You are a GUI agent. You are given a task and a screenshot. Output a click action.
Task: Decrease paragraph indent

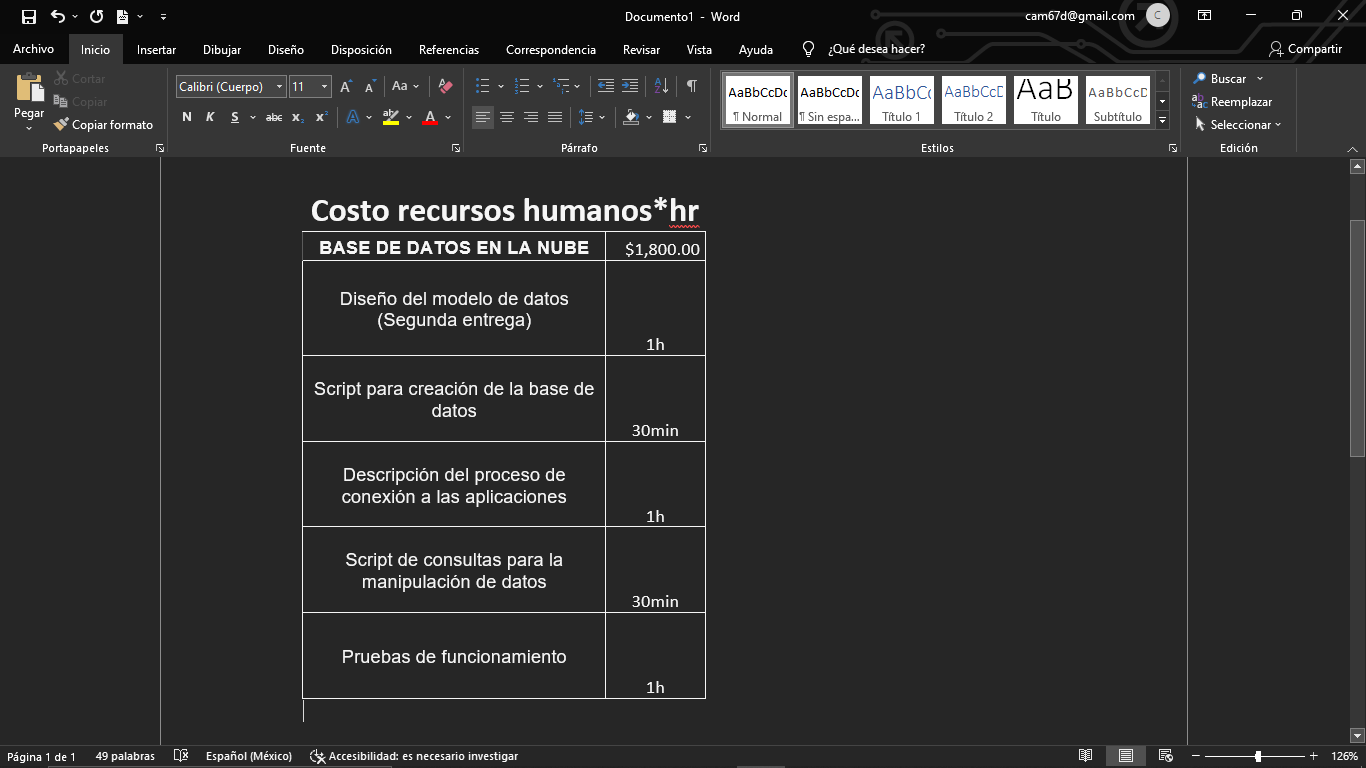pos(605,87)
